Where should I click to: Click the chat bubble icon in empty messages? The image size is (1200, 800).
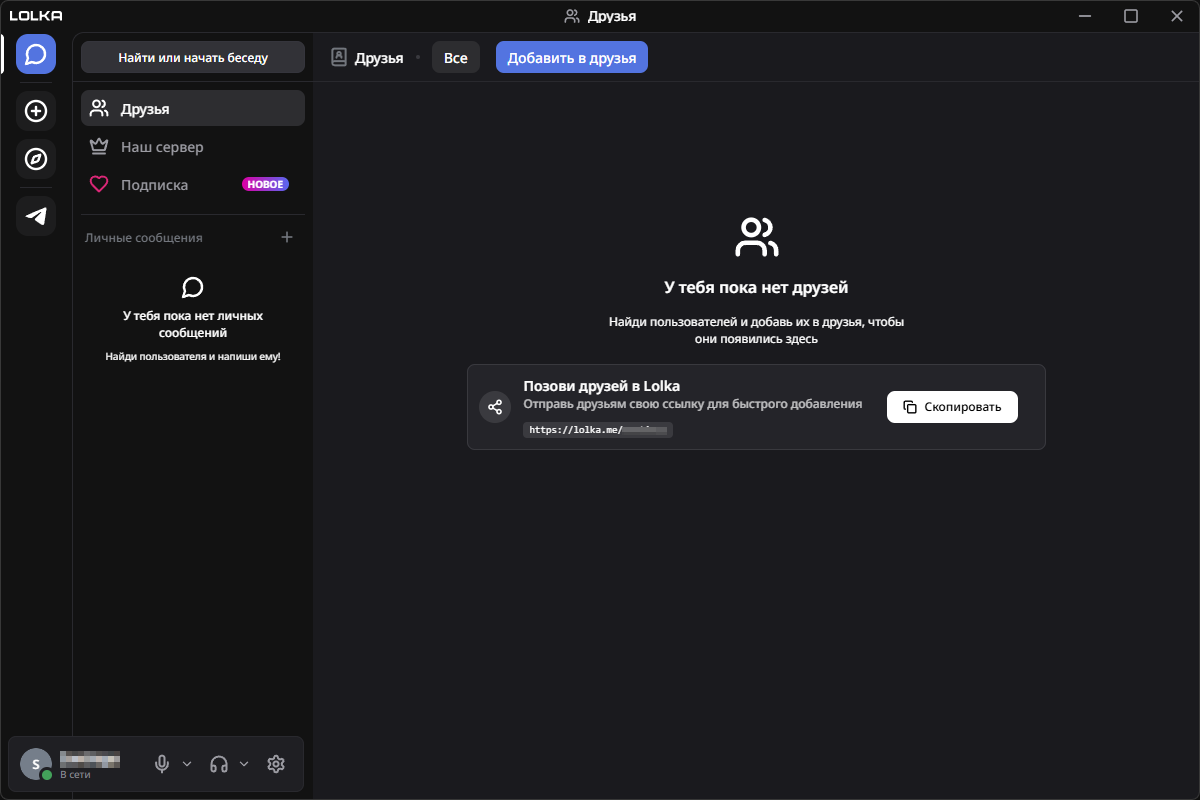click(193, 288)
